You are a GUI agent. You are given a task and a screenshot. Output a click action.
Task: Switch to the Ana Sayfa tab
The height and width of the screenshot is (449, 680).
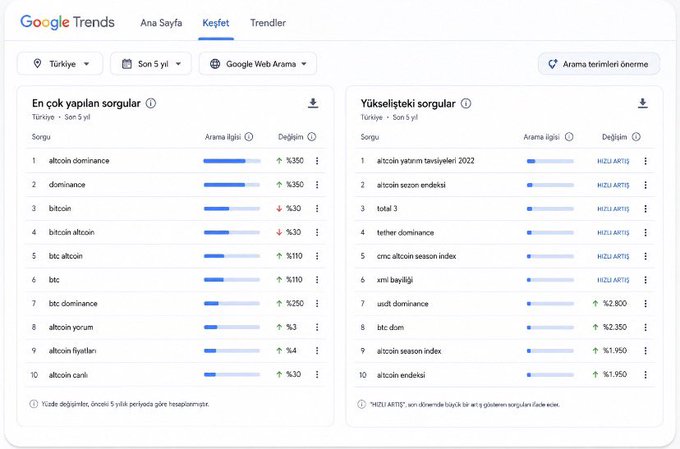point(161,23)
